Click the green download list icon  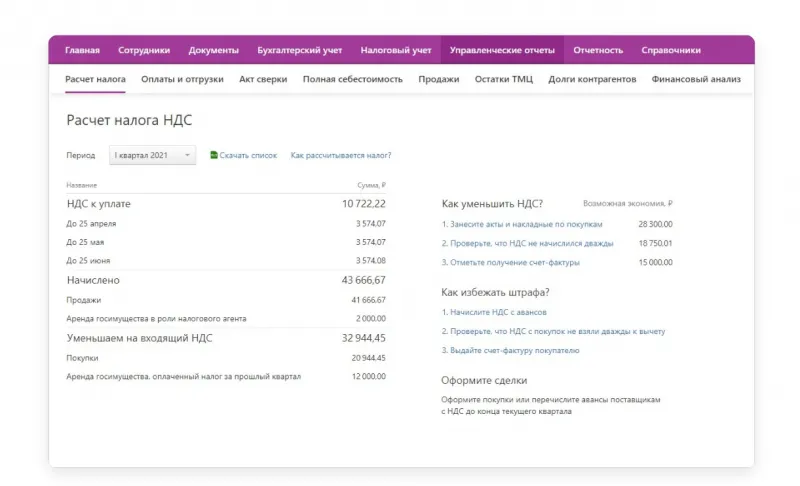point(214,155)
